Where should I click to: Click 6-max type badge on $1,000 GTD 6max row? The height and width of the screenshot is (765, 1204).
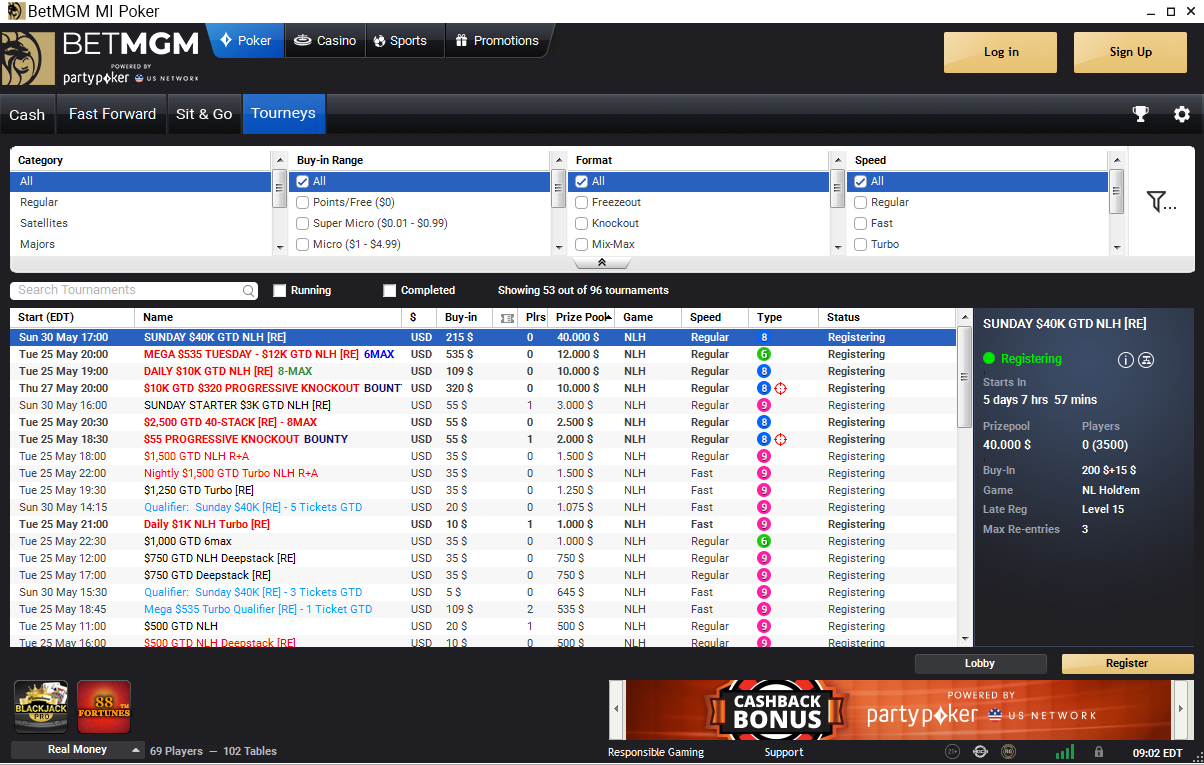pos(764,541)
